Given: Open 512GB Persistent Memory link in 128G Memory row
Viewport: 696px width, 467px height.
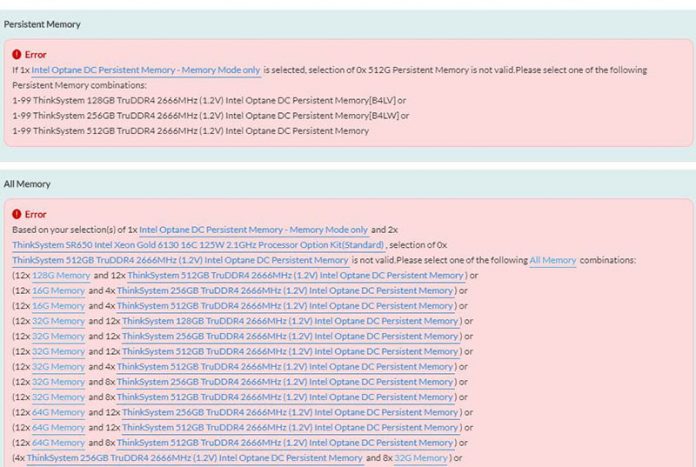Looking at the screenshot, I should (x=295, y=275).
